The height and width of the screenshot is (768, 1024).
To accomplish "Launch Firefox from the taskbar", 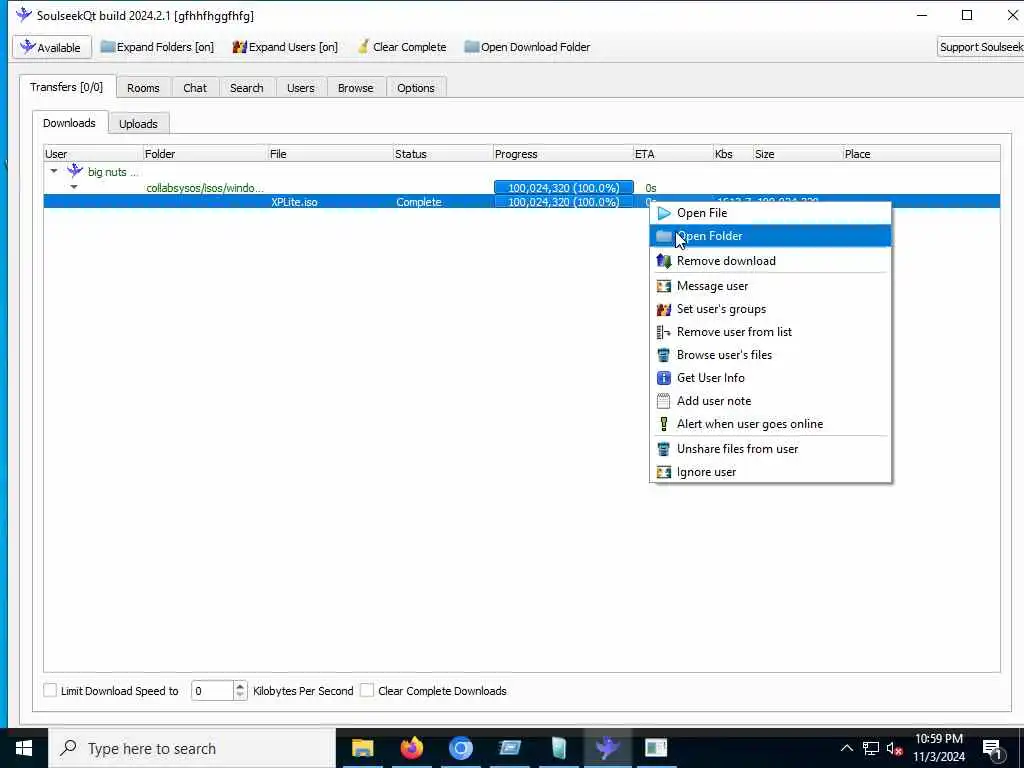I will [411, 748].
